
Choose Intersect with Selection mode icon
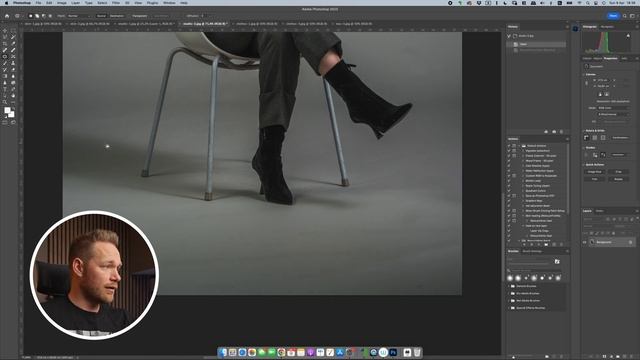50,16
